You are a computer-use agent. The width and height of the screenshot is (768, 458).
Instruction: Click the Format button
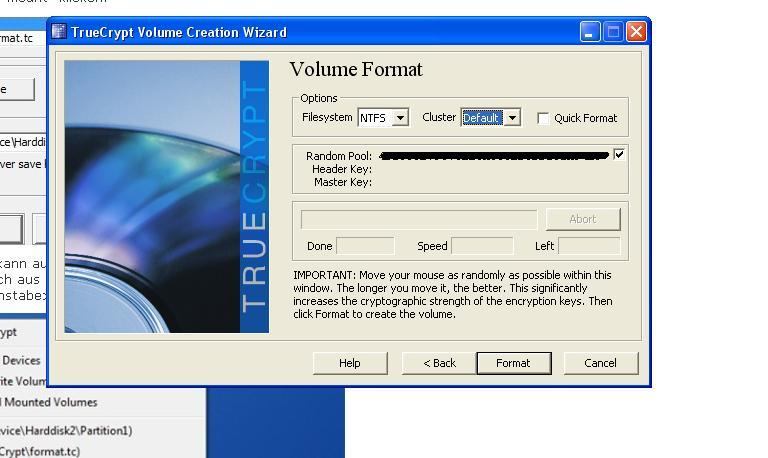pyautogui.click(x=514, y=363)
